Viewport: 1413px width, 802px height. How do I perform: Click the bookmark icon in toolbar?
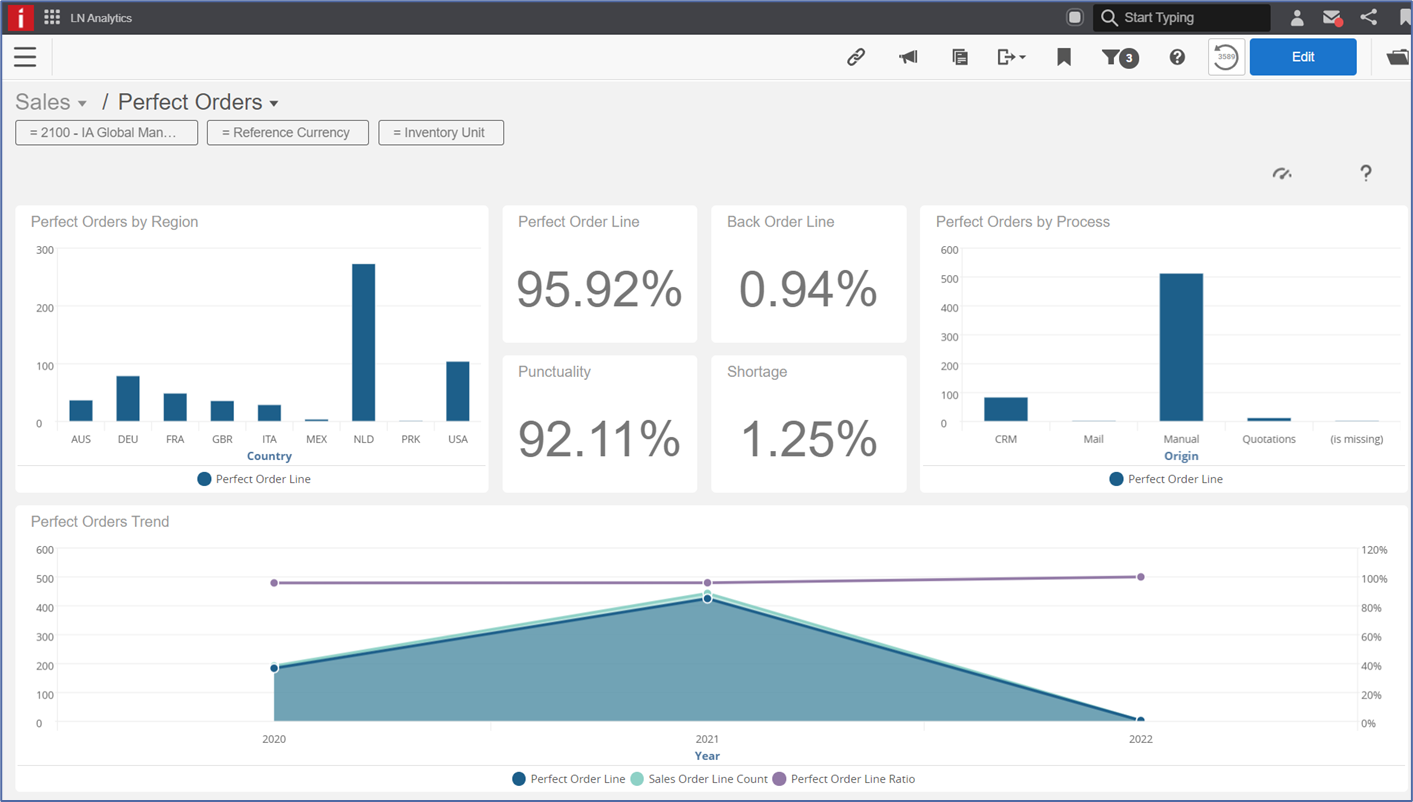click(1064, 57)
